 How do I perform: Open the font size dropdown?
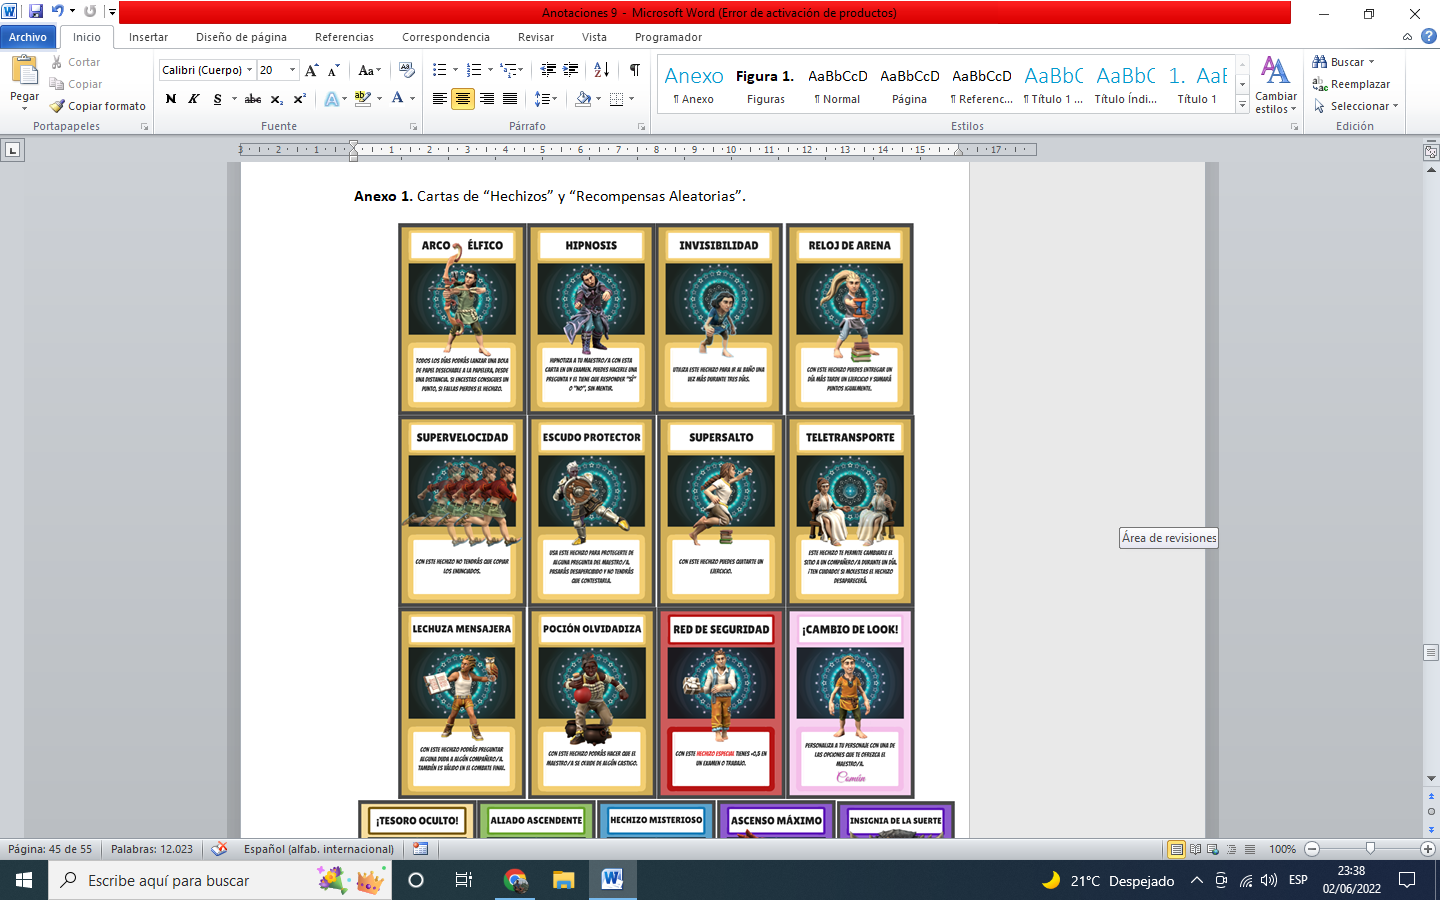(292, 70)
